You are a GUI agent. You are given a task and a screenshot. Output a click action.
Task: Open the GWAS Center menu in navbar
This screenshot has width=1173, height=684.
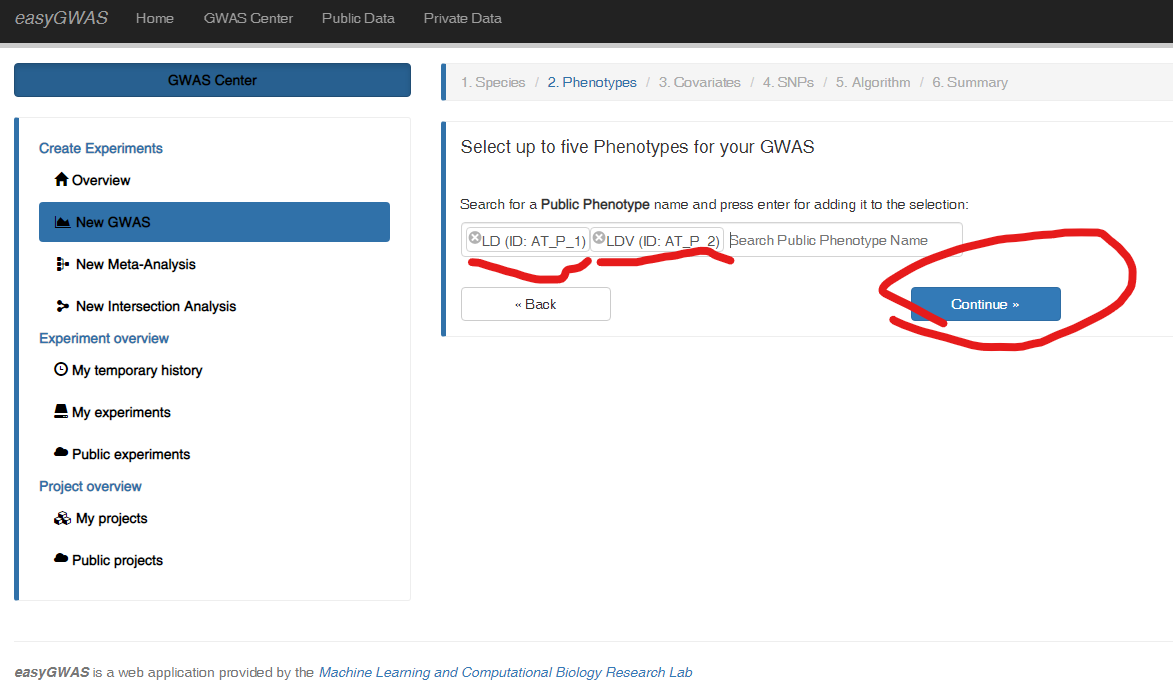248,18
